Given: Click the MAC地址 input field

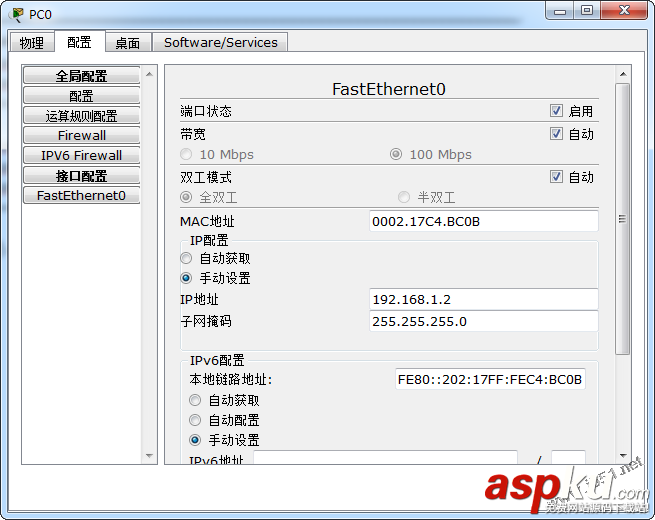Looking at the screenshot, I should point(484,221).
